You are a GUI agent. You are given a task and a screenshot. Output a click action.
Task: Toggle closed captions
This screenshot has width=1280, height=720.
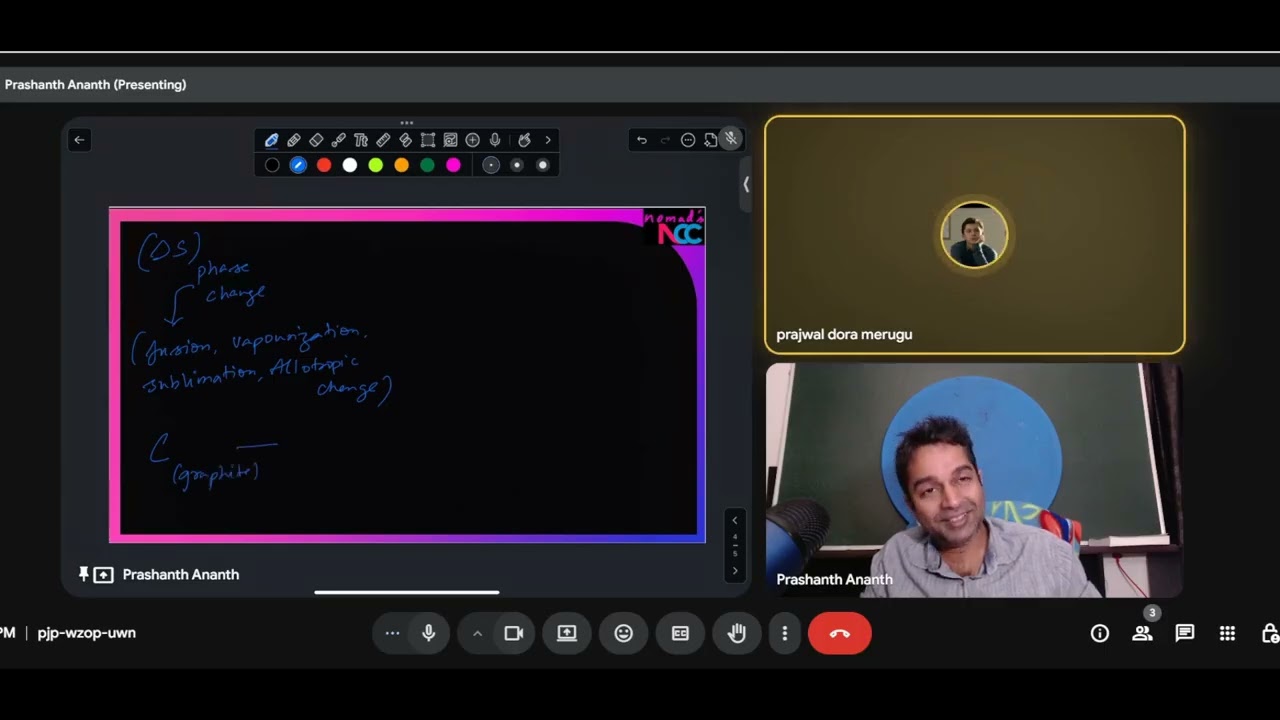tap(680, 633)
